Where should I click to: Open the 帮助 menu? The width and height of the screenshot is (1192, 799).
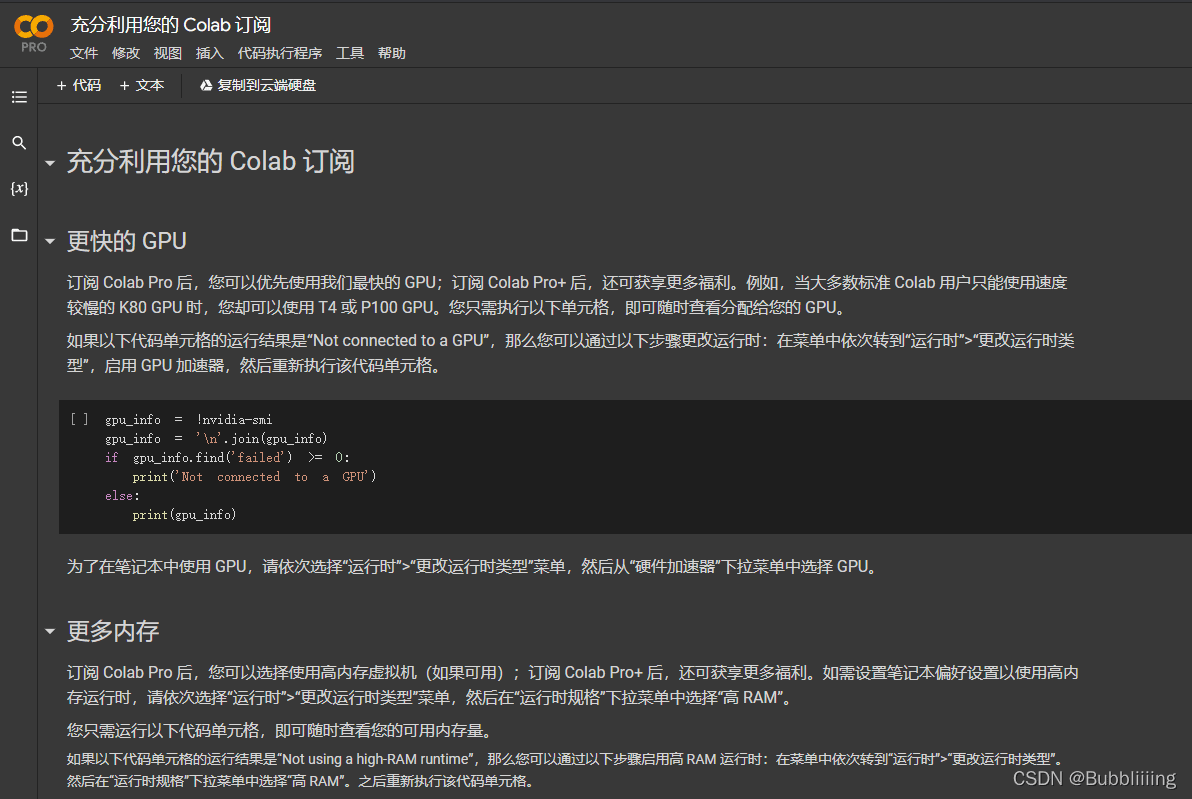tap(392, 54)
